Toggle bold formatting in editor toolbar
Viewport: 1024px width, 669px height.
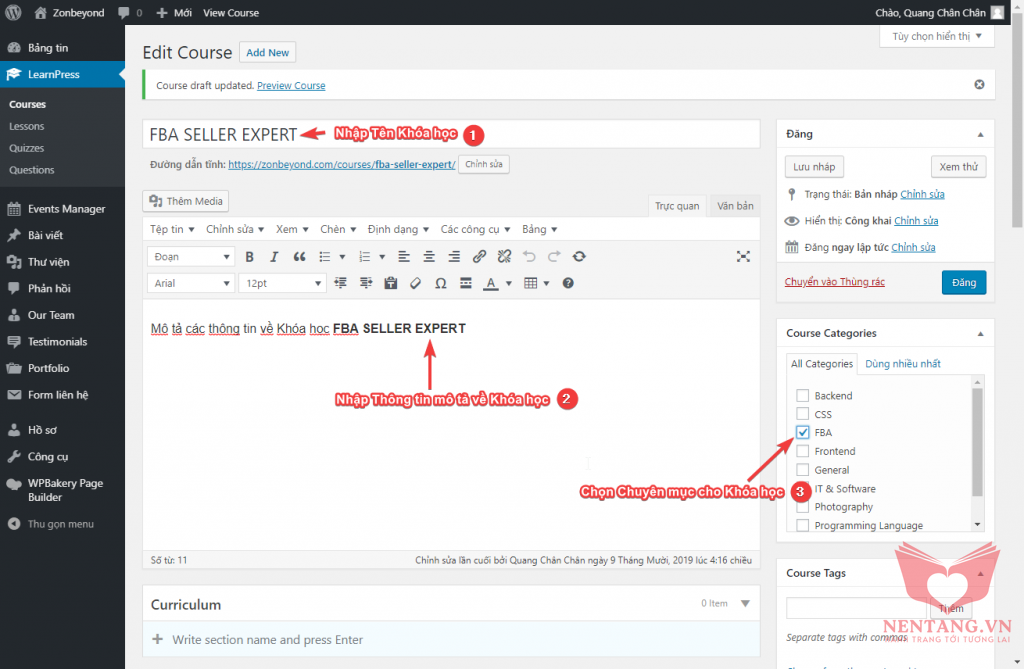tap(250, 257)
